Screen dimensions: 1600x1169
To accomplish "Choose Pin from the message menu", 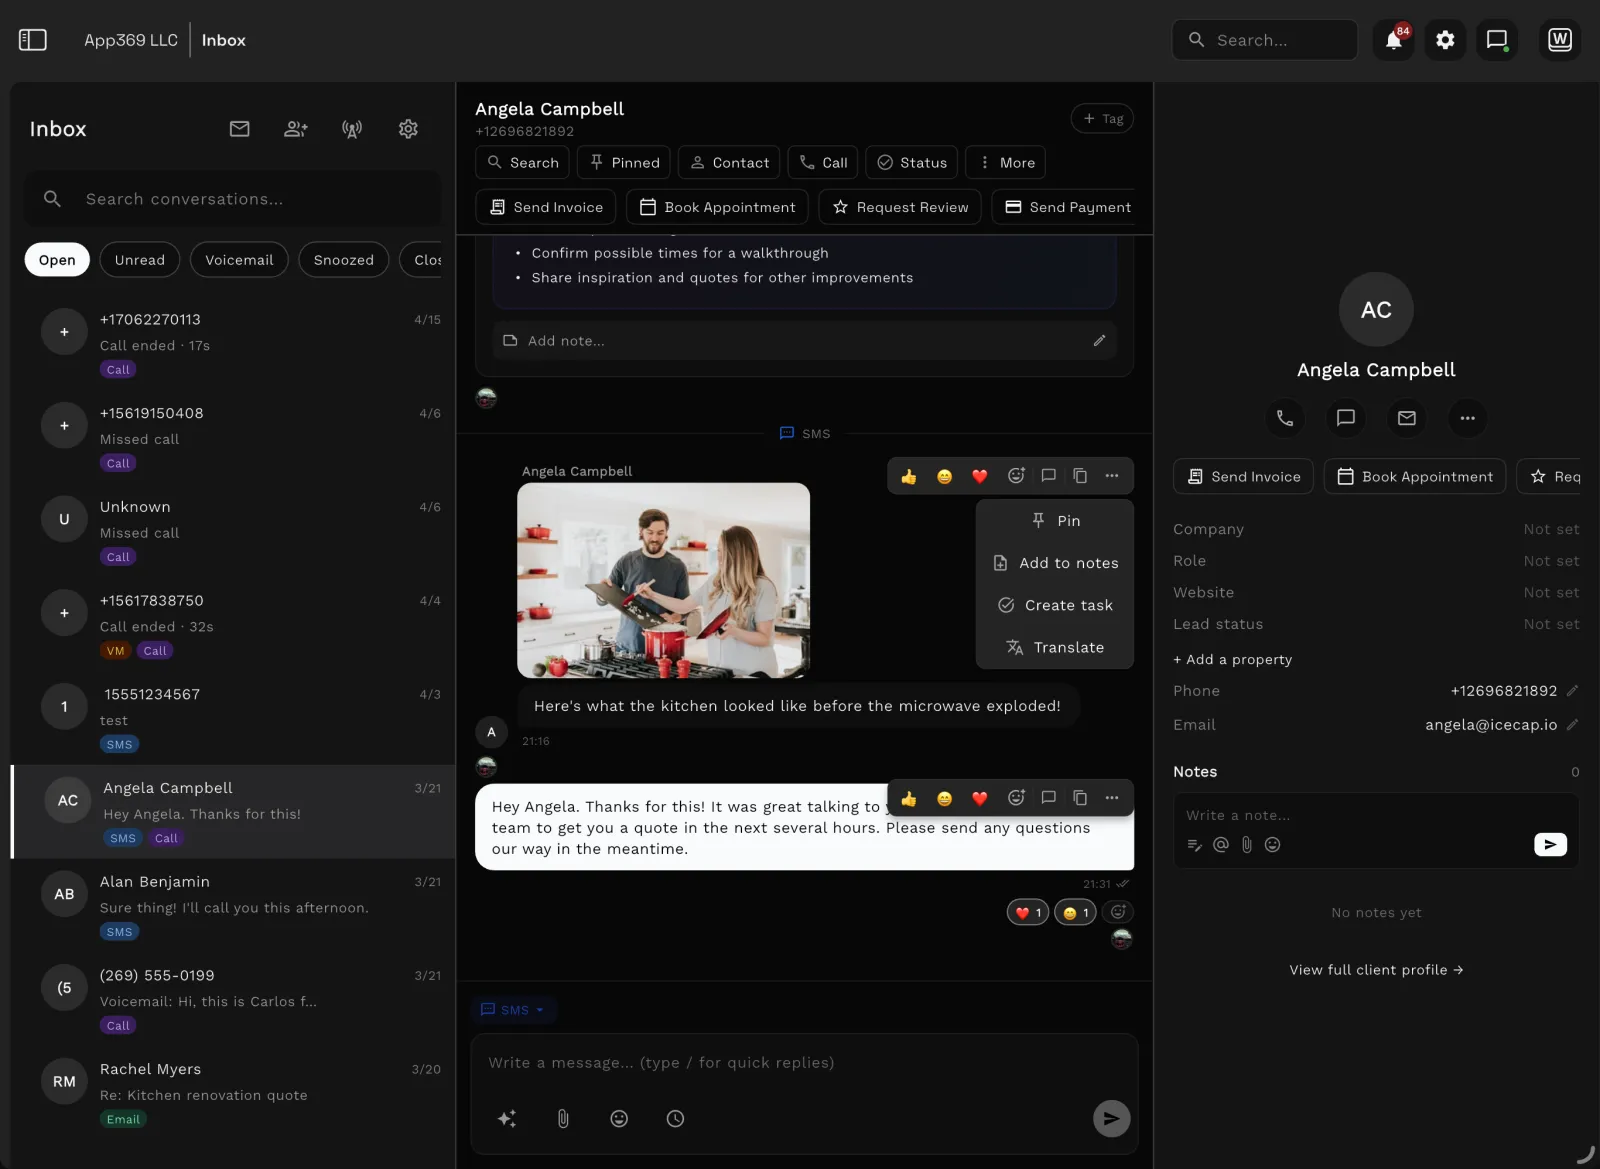I will coord(1055,521).
